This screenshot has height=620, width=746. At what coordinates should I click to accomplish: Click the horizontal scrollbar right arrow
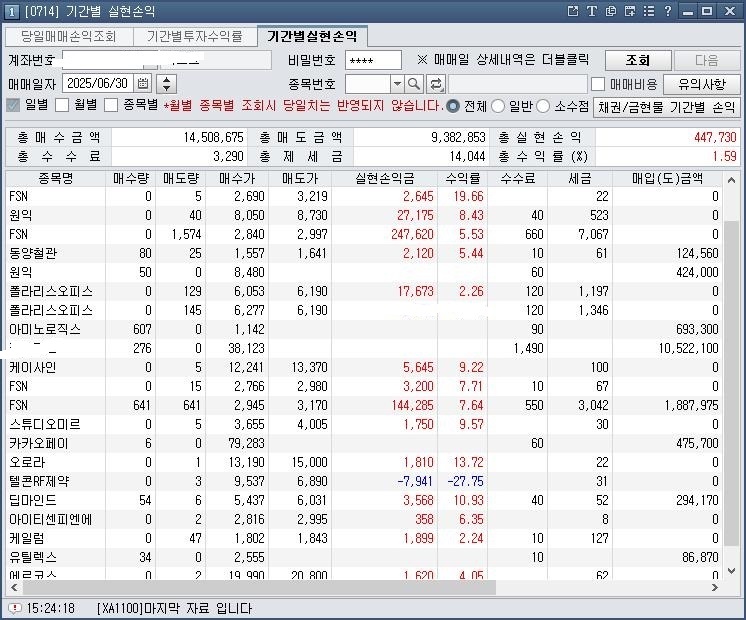[x=715, y=587]
